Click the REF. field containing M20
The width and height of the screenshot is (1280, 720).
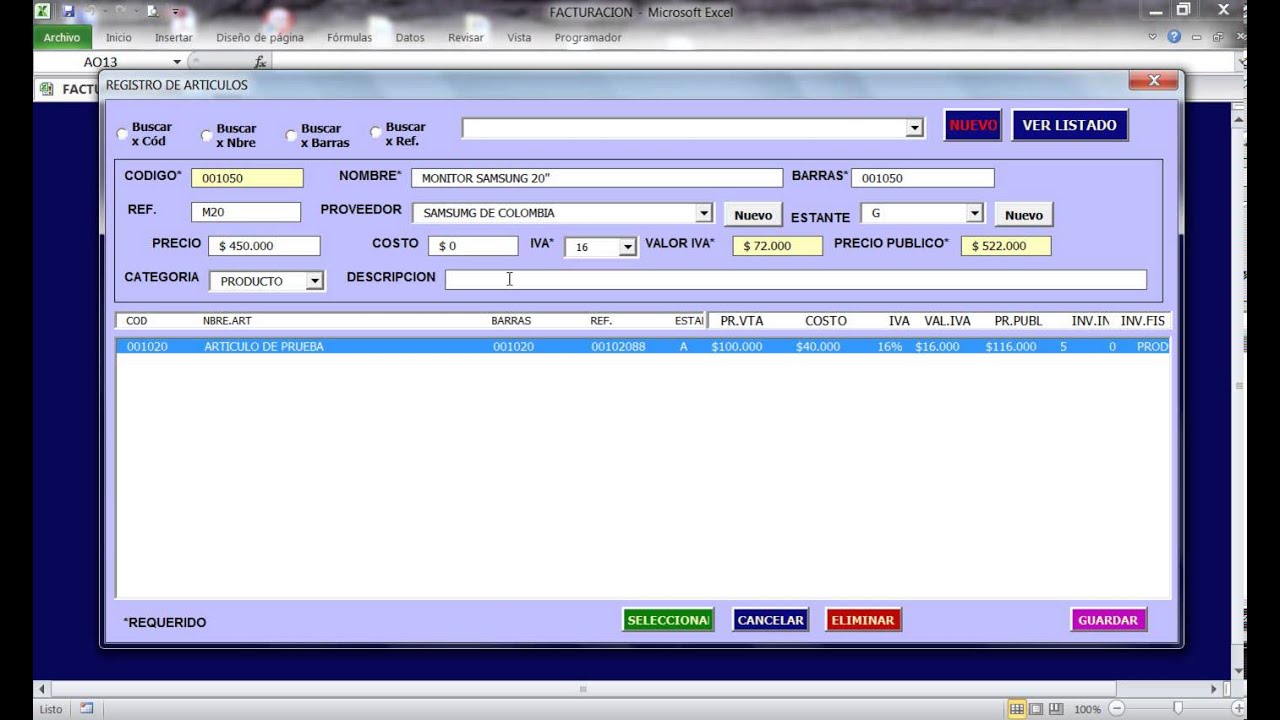coord(245,212)
